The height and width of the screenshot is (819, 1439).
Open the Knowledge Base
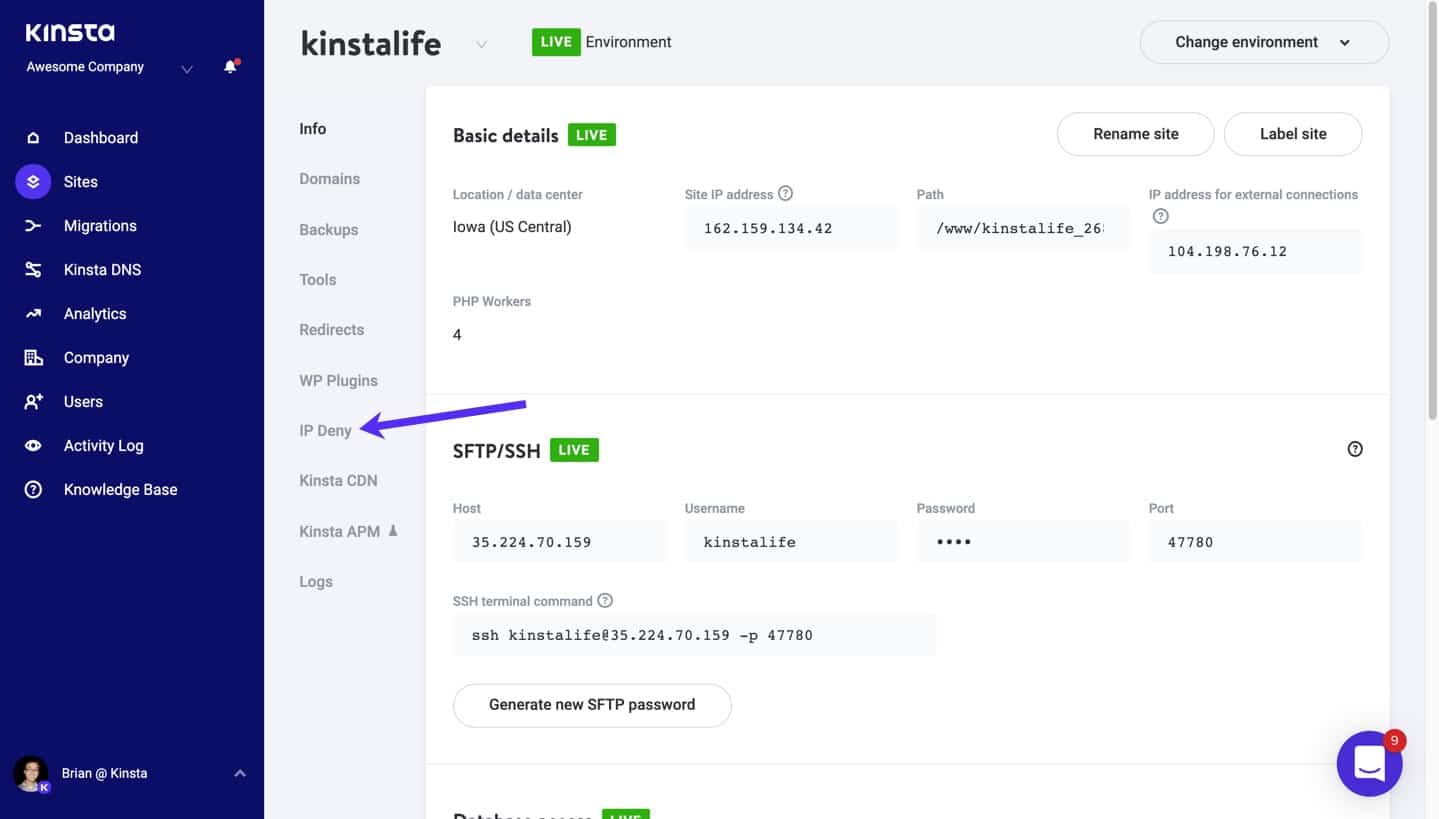[120, 489]
